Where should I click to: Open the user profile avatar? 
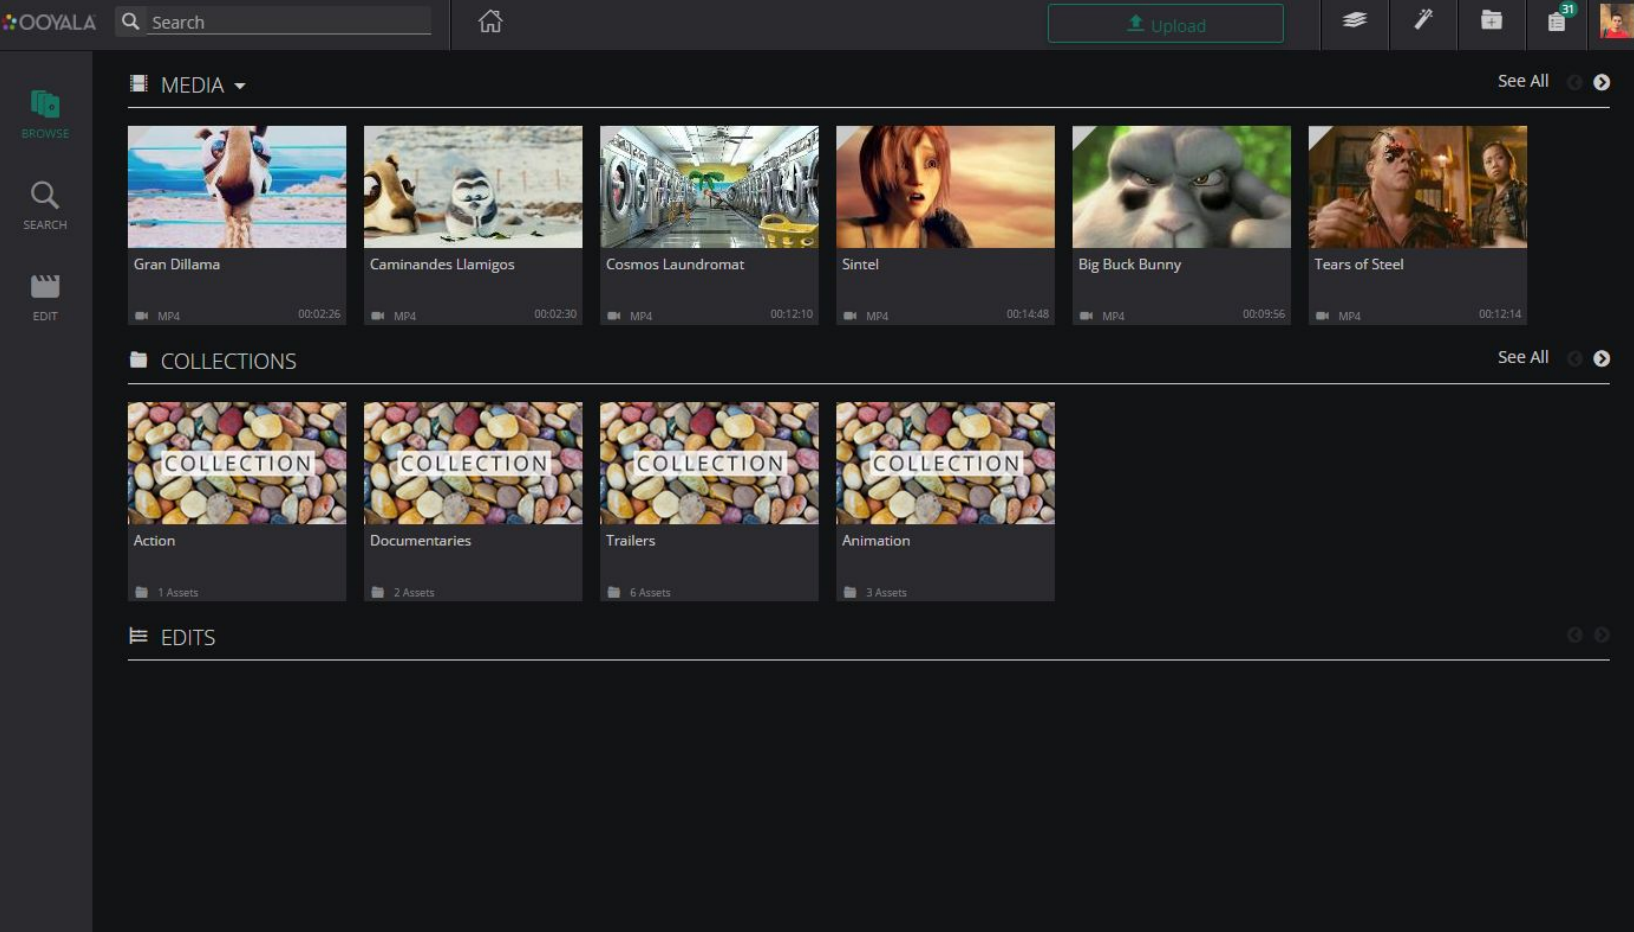click(1616, 21)
